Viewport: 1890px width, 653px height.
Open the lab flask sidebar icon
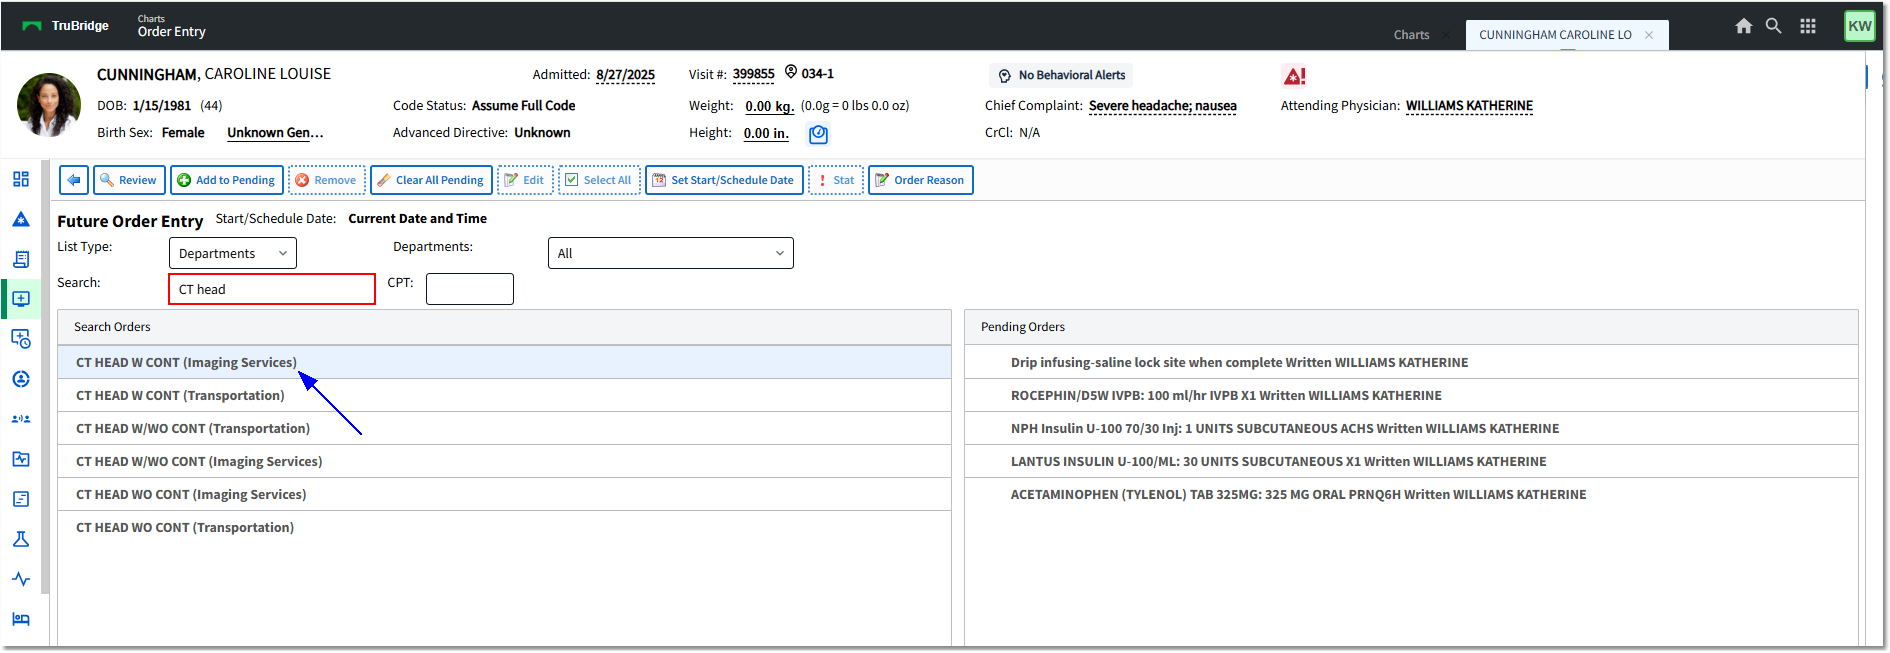[x=21, y=539]
